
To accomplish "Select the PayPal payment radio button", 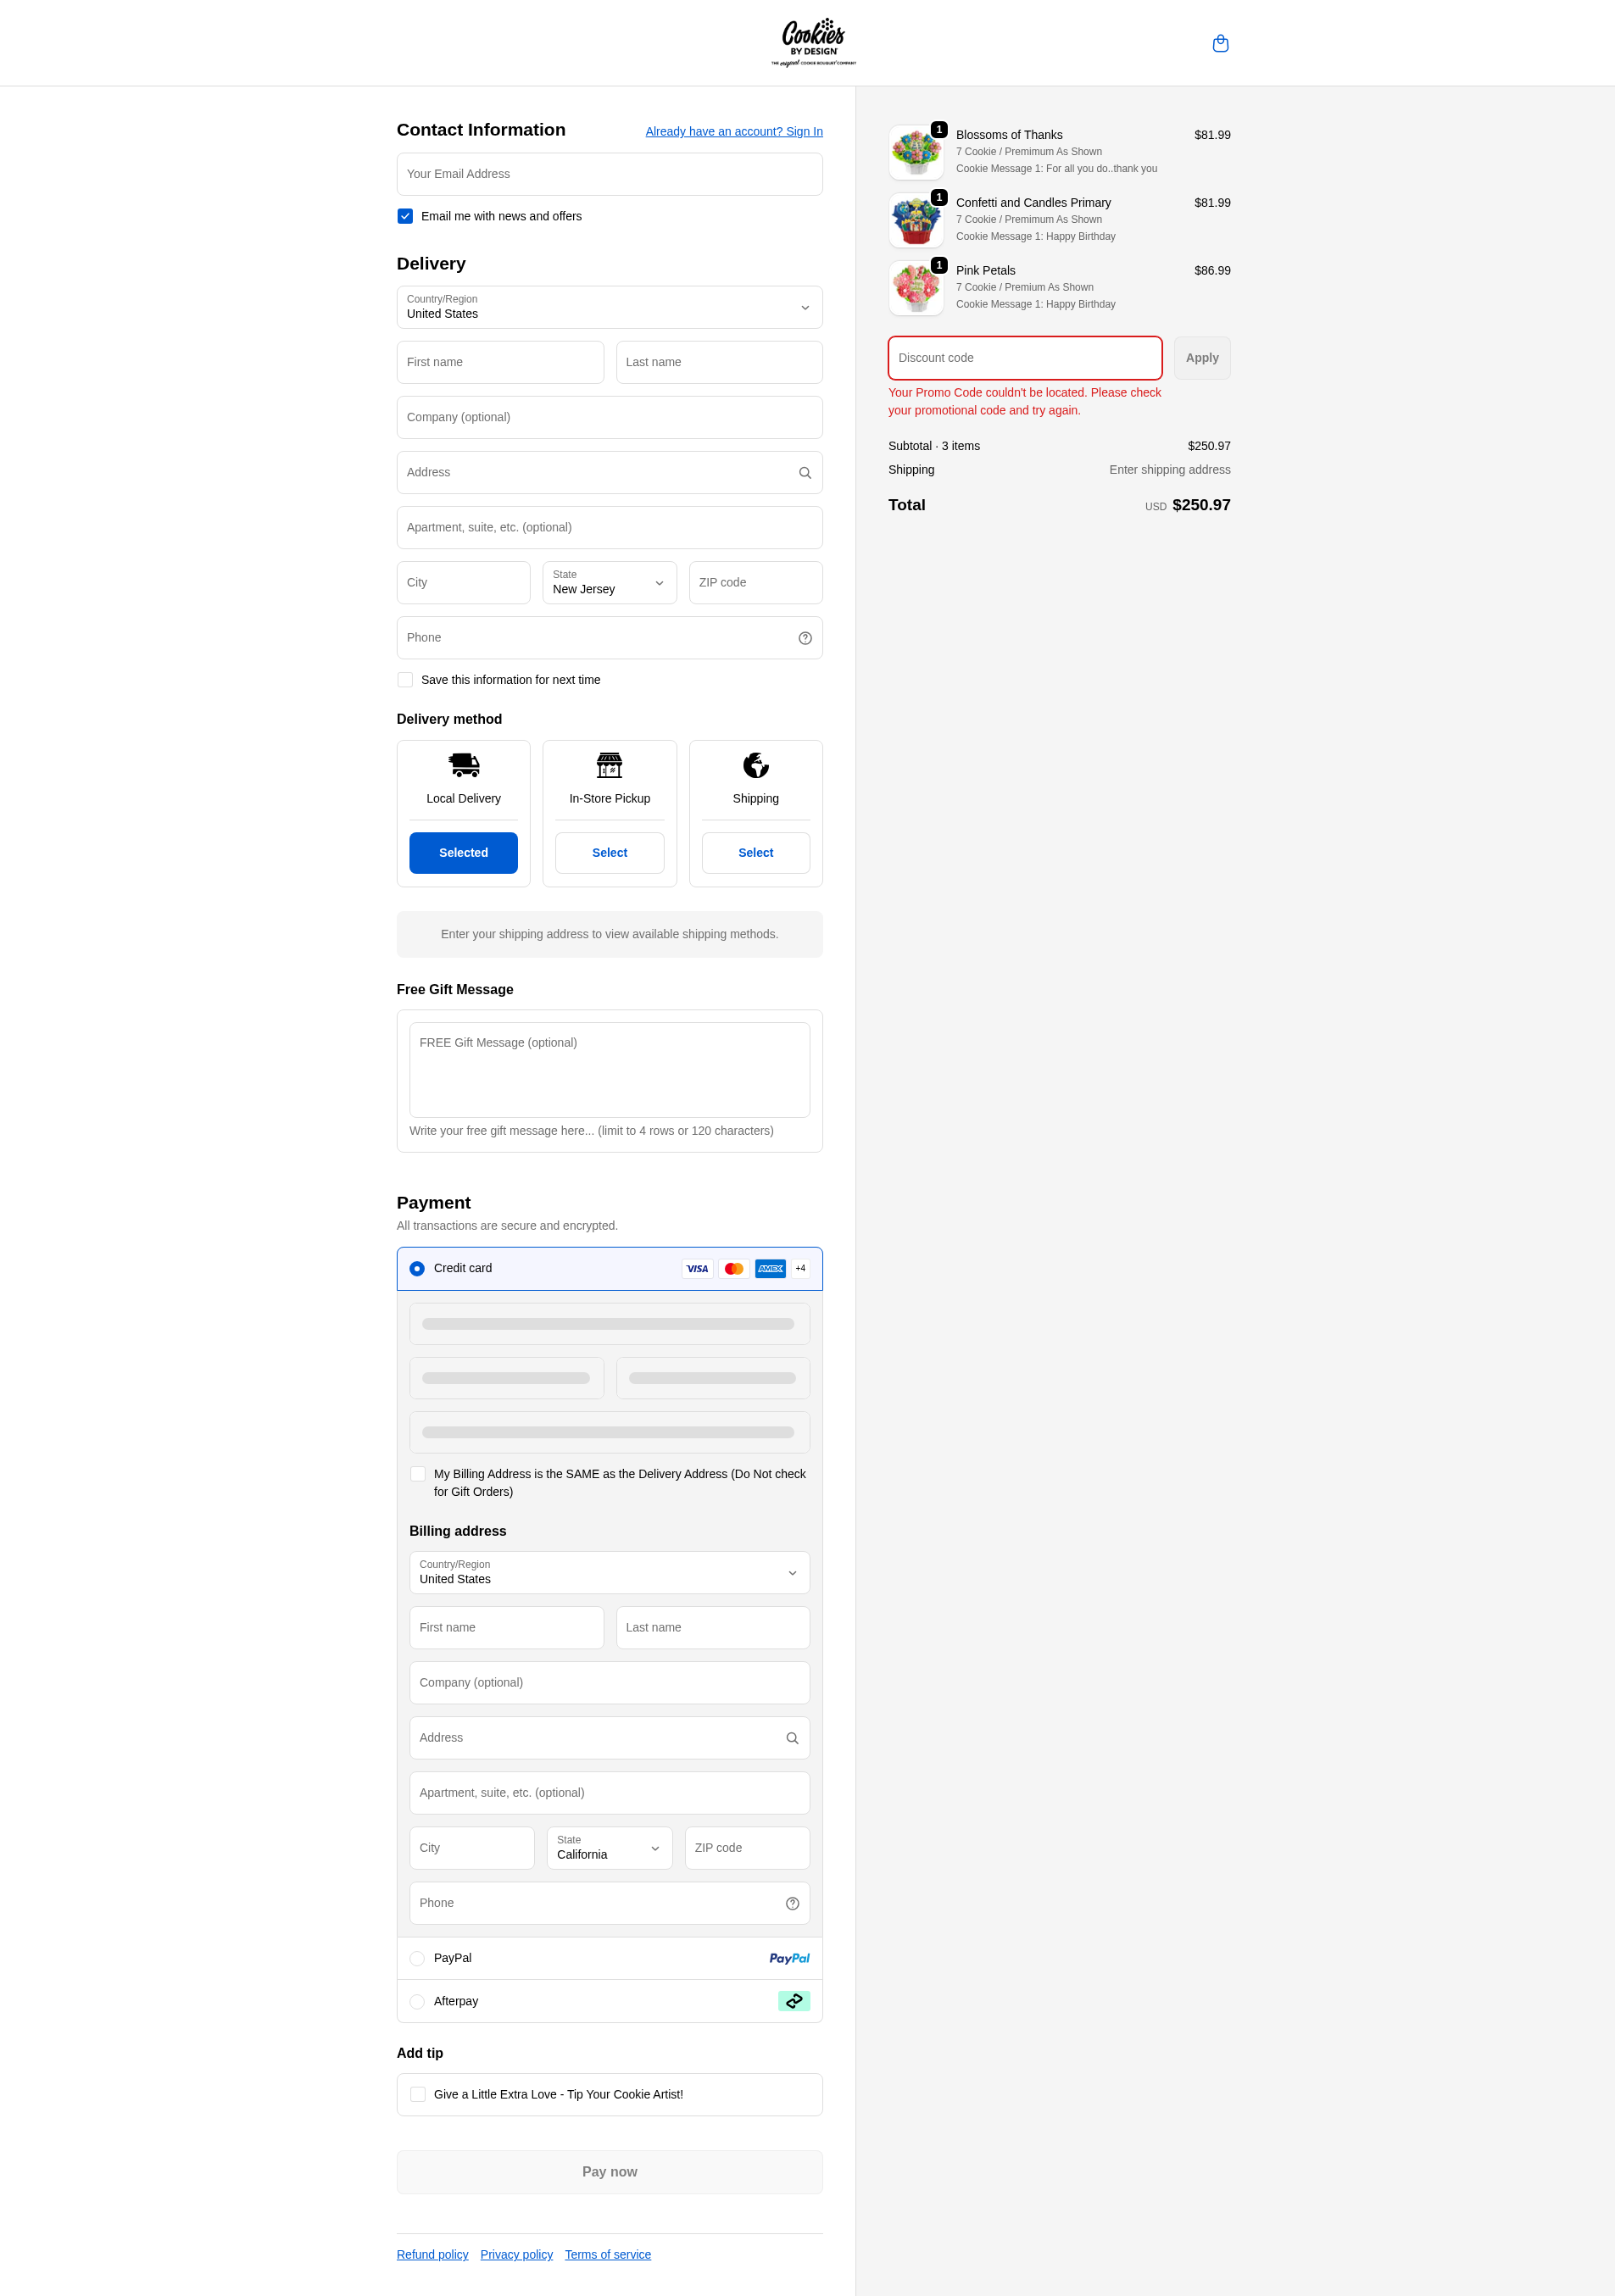I will coord(417,1958).
